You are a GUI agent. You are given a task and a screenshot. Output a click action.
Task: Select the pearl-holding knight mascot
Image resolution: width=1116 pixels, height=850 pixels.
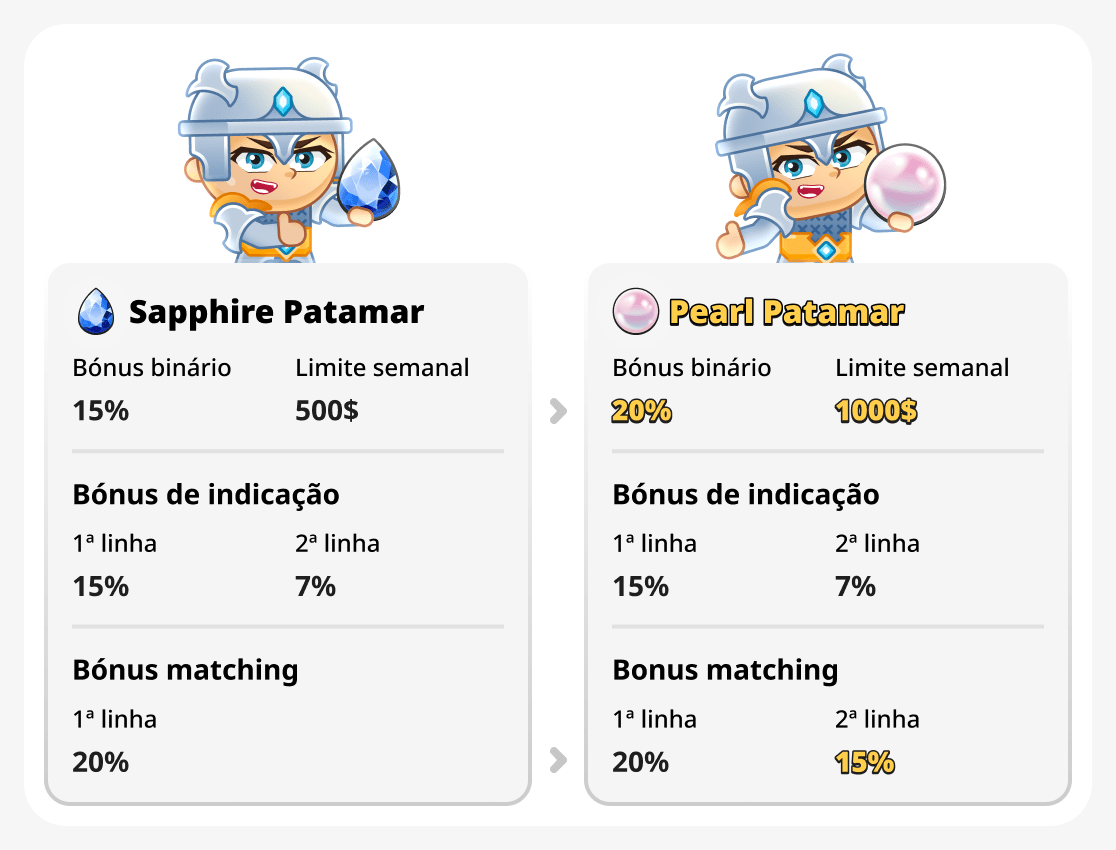[820, 160]
